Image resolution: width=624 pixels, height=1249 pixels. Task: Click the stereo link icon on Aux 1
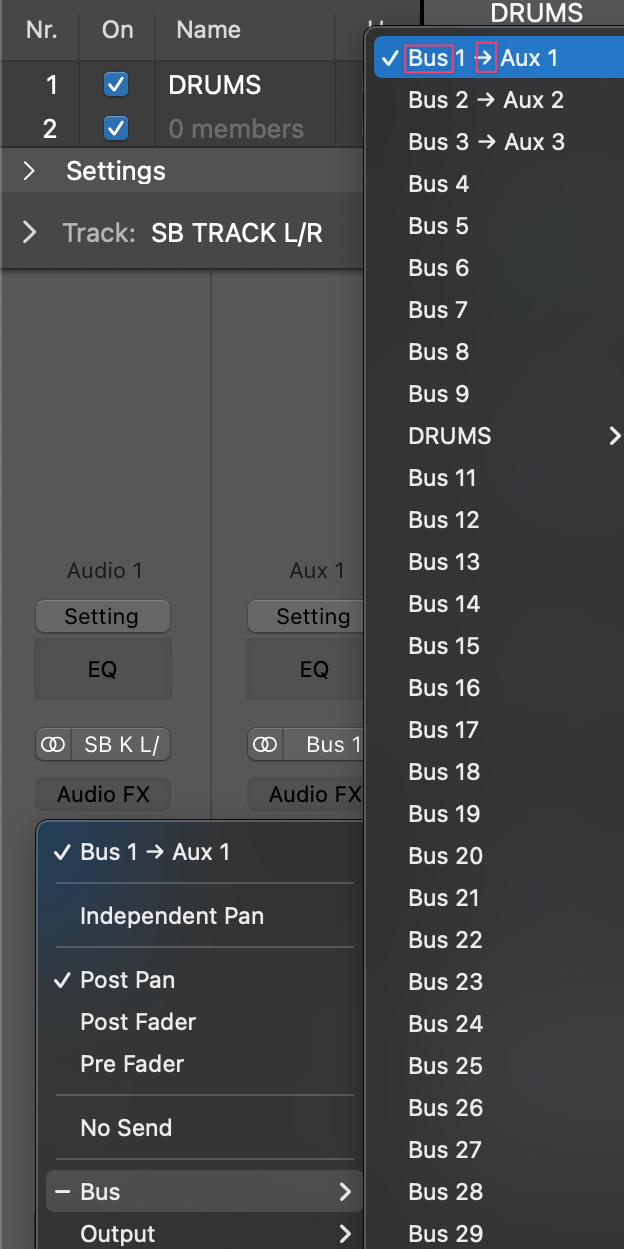click(x=265, y=745)
